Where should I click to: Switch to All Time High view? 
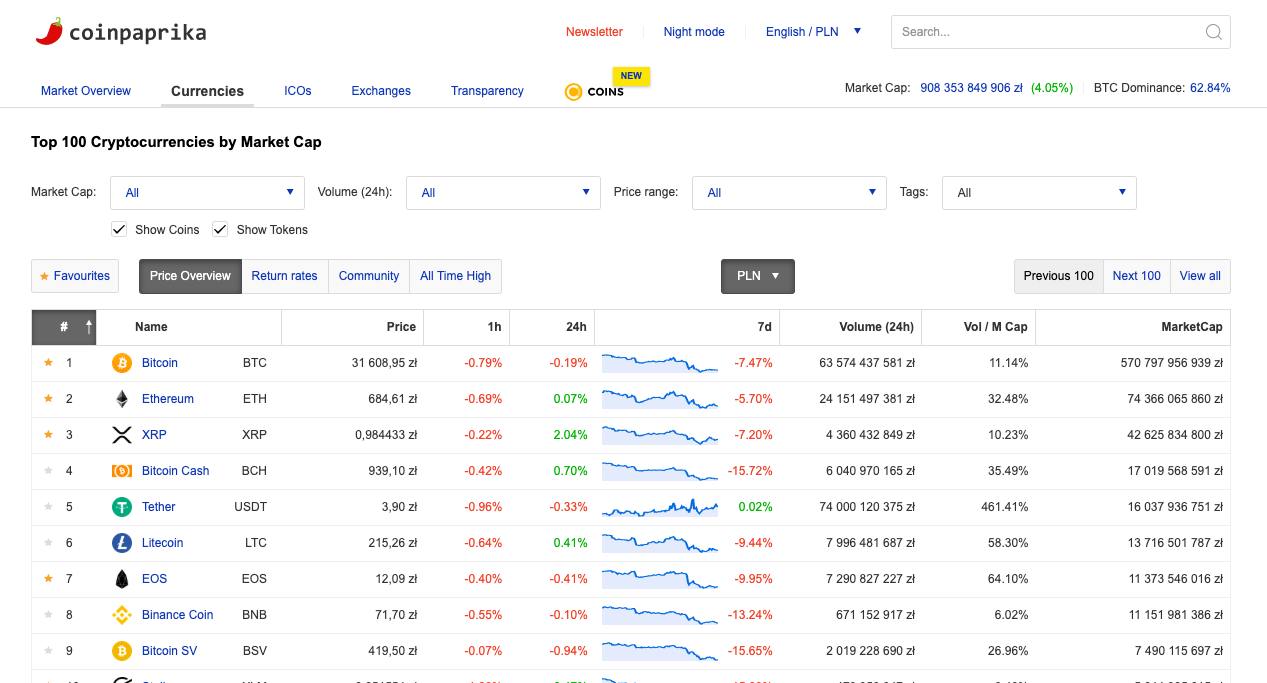click(455, 276)
